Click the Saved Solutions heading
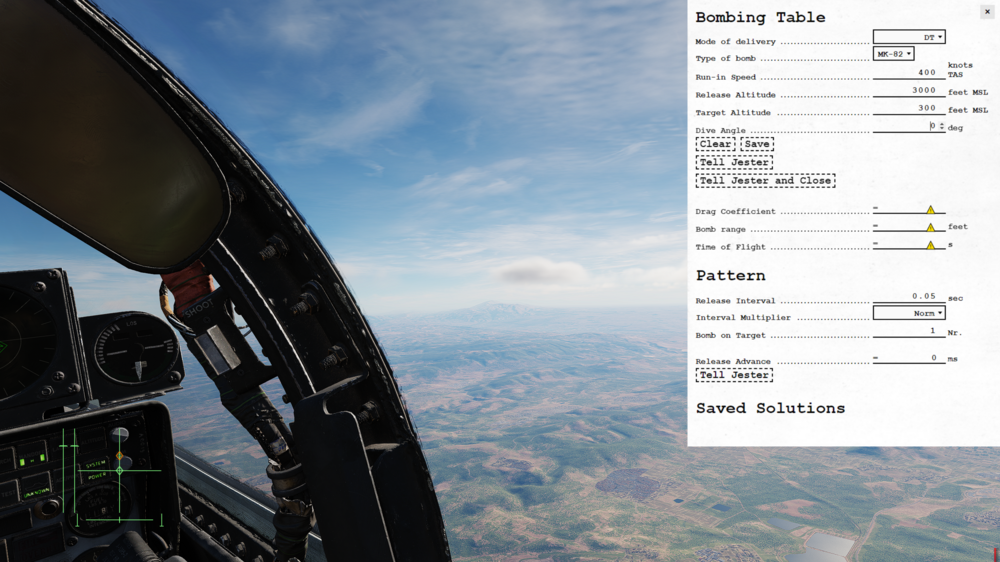Screen dimensions: 1000x562 [x=770, y=408]
